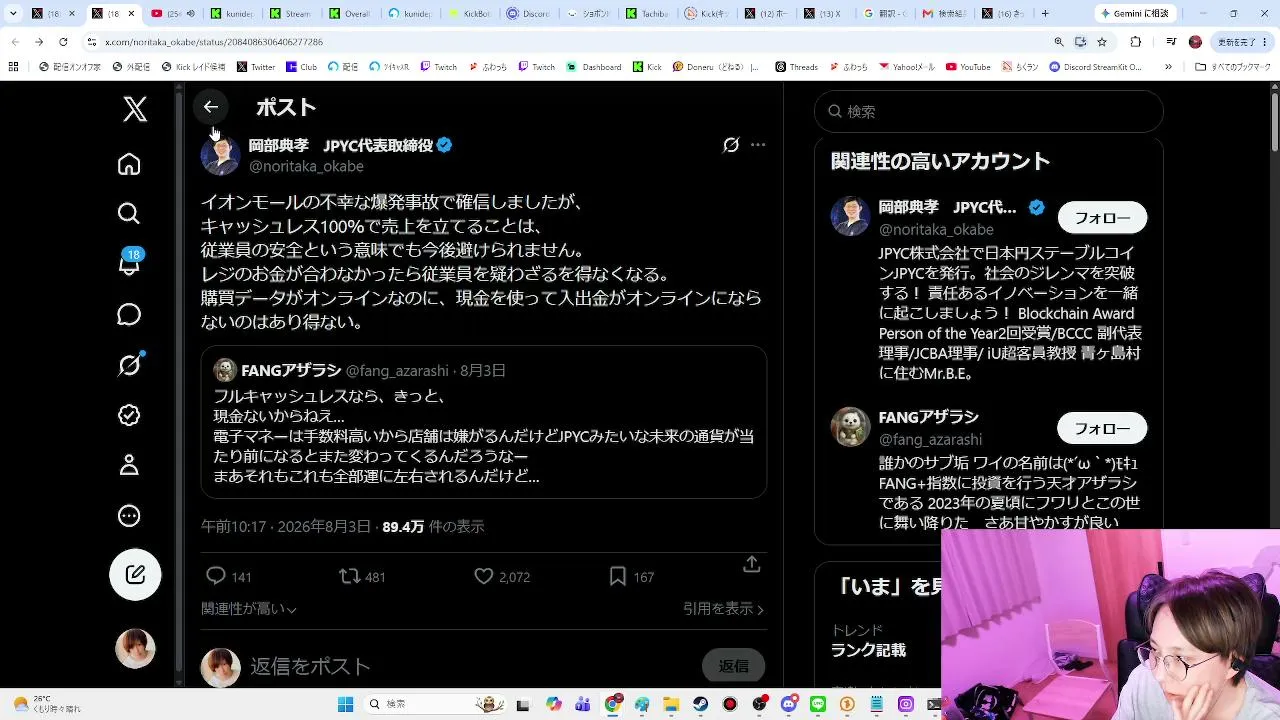Click the 検索 search box on X
This screenshot has height=720, width=1280.
point(989,111)
